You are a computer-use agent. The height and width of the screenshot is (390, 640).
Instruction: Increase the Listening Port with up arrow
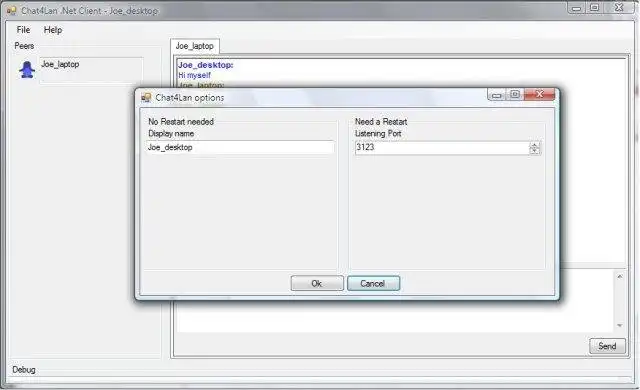[x=534, y=145]
